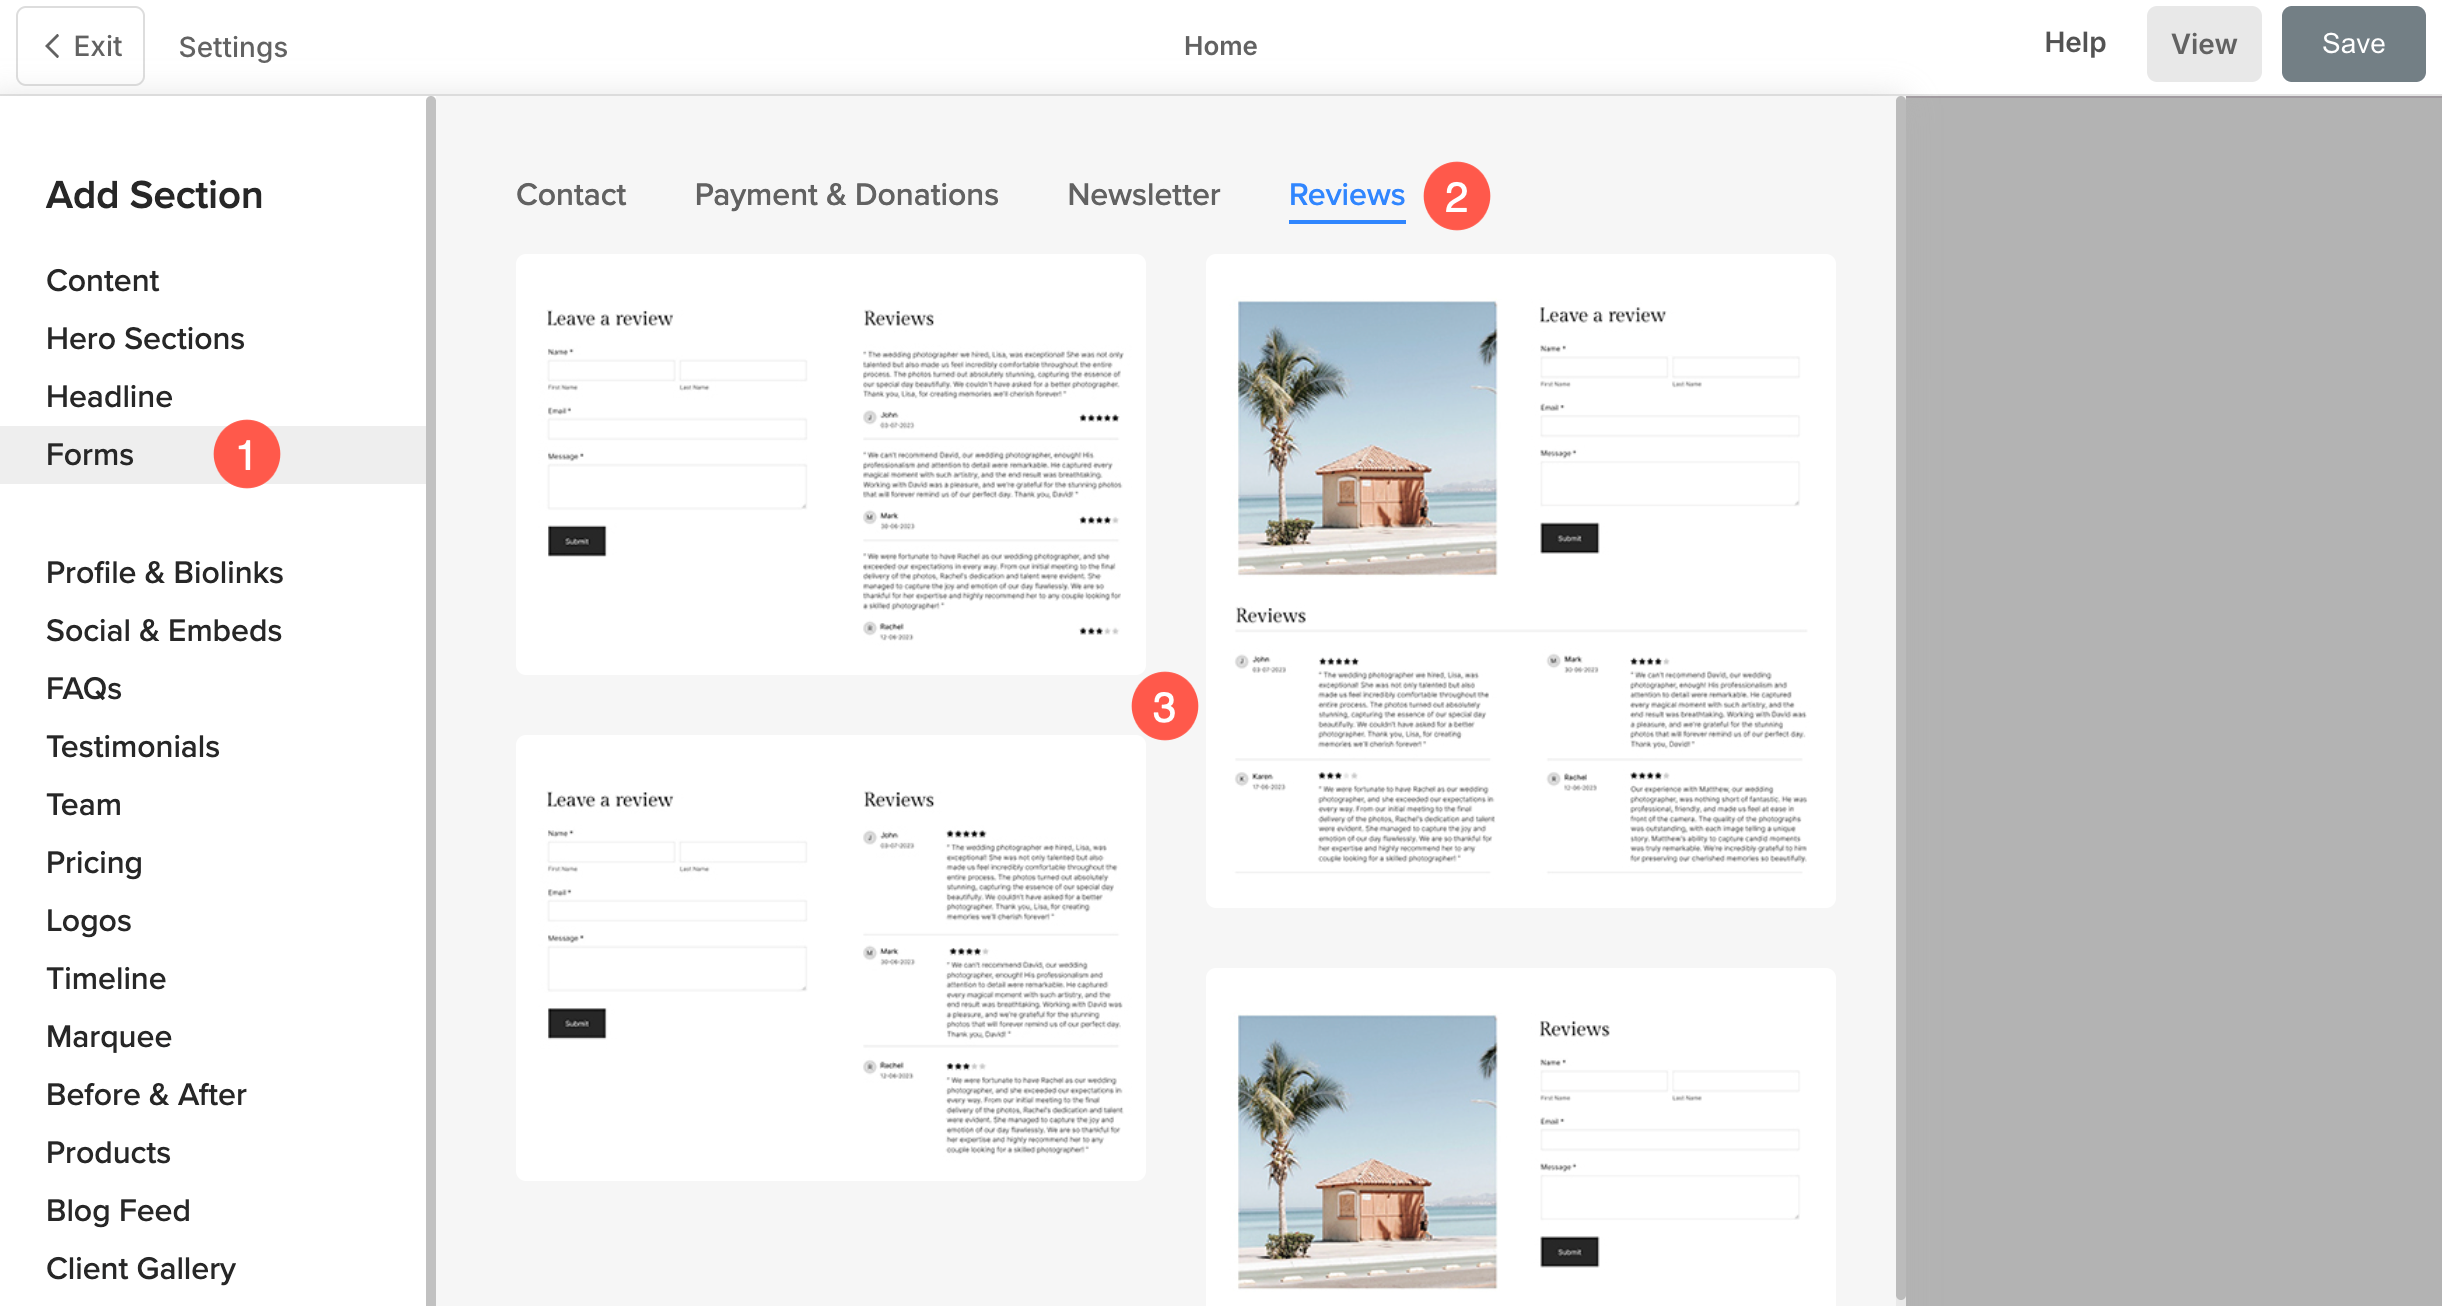This screenshot has height=1306, width=2442.
Task: Open the Social & Embeds category
Action: [164, 631]
